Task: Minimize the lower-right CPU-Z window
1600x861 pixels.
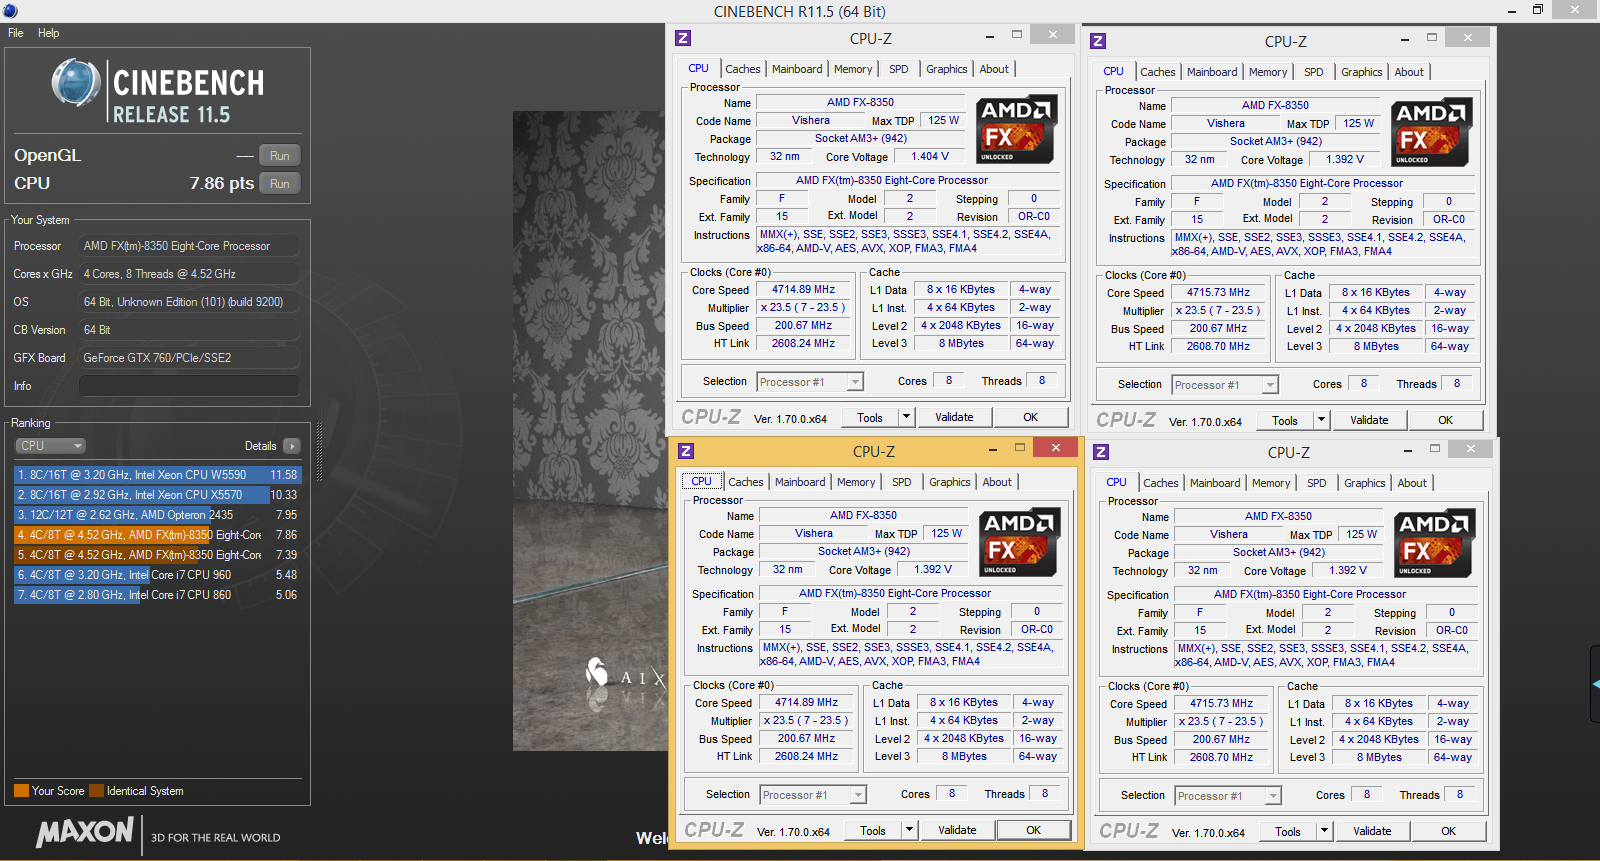Action: click(x=1408, y=450)
